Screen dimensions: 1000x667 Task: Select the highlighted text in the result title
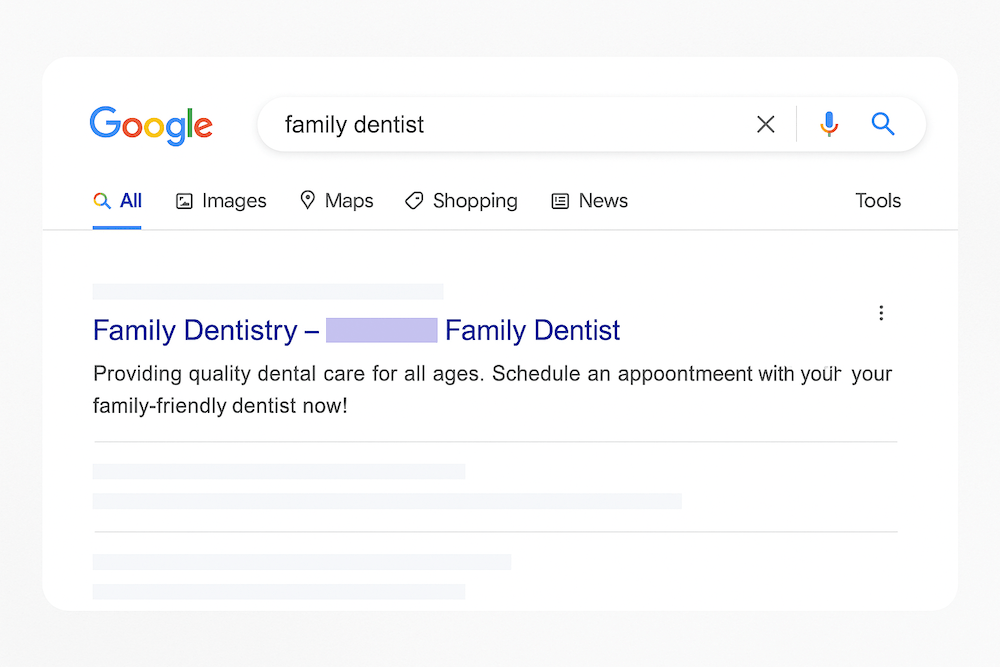[382, 329]
